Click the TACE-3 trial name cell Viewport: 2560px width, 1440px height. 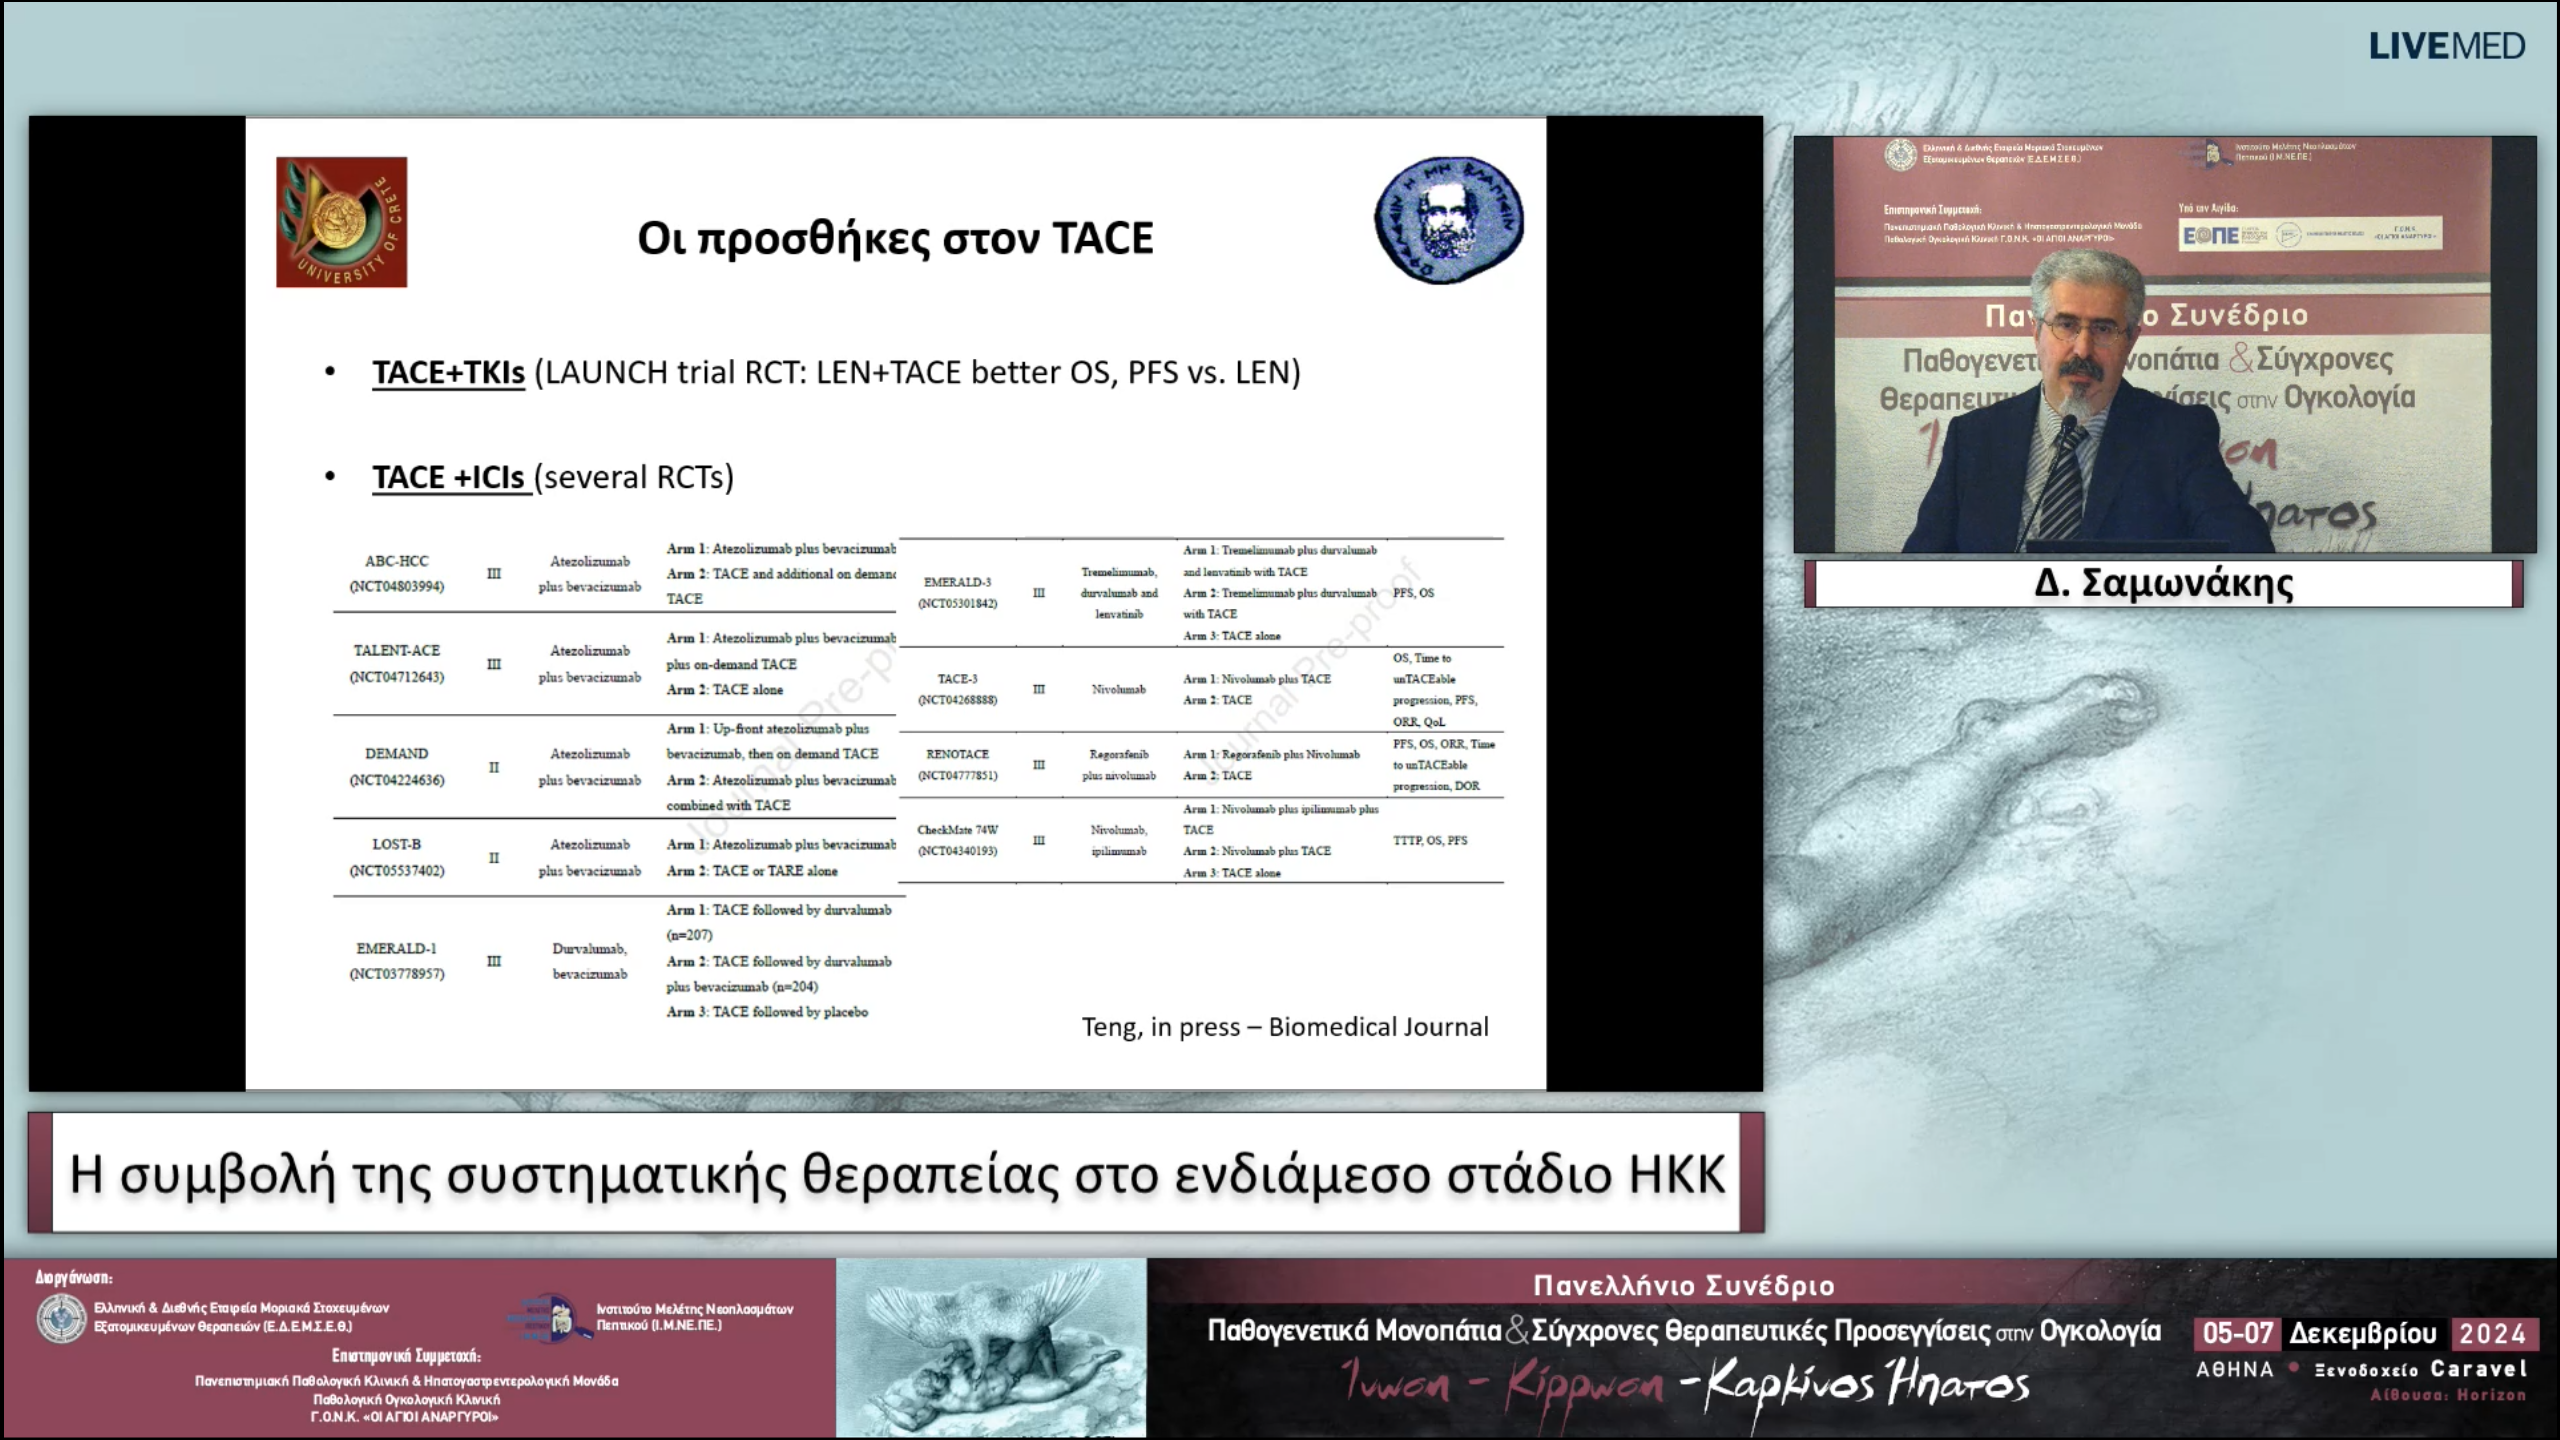click(x=957, y=689)
